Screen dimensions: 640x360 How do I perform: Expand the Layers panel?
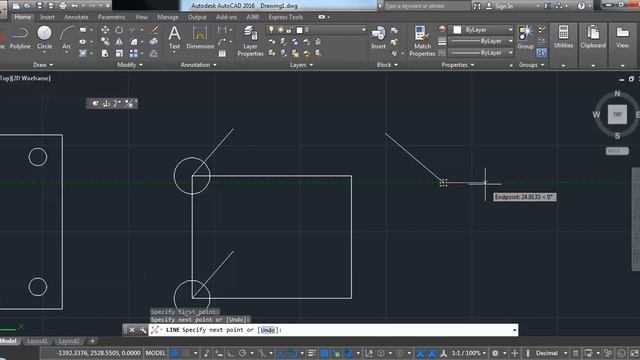(x=301, y=65)
